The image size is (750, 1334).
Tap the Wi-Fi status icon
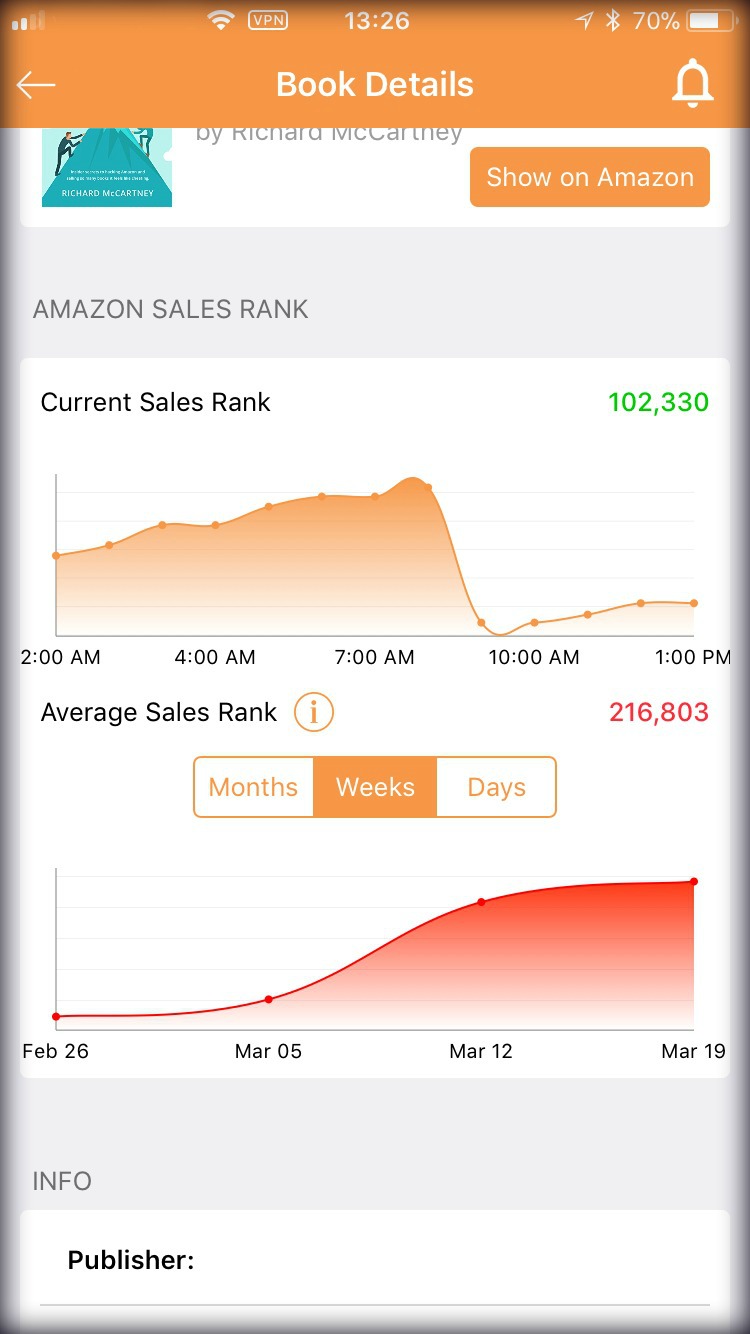click(x=221, y=20)
